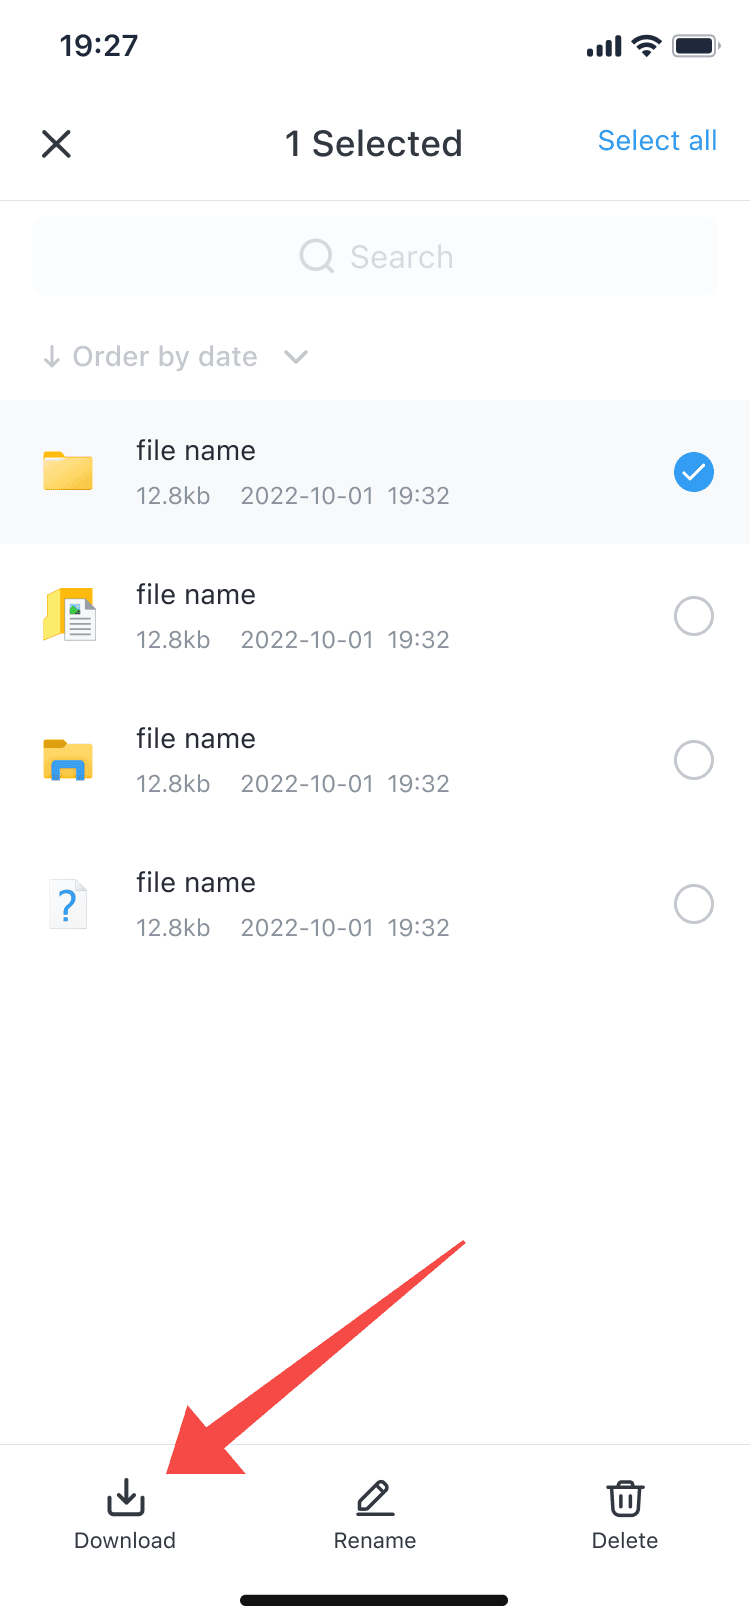
Task: Toggle sort direction down arrow
Action: click(x=52, y=357)
